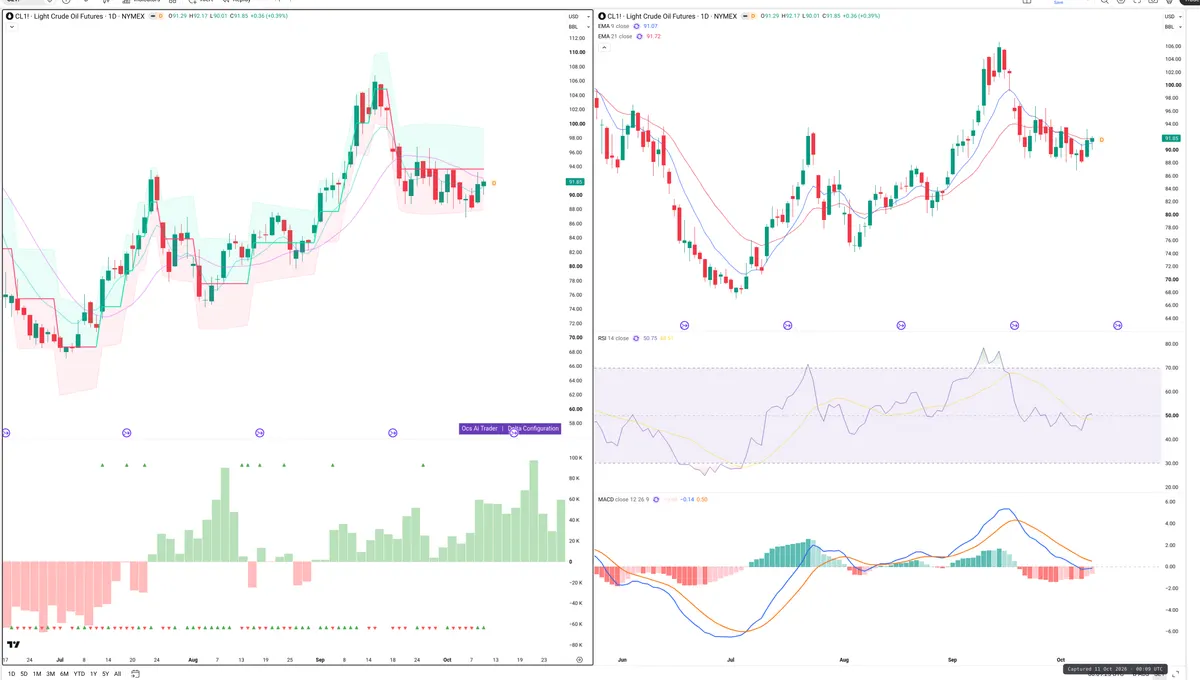Click the purple icon beside EMA 21 close
The width and height of the screenshot is (1200, 680).
640,36
